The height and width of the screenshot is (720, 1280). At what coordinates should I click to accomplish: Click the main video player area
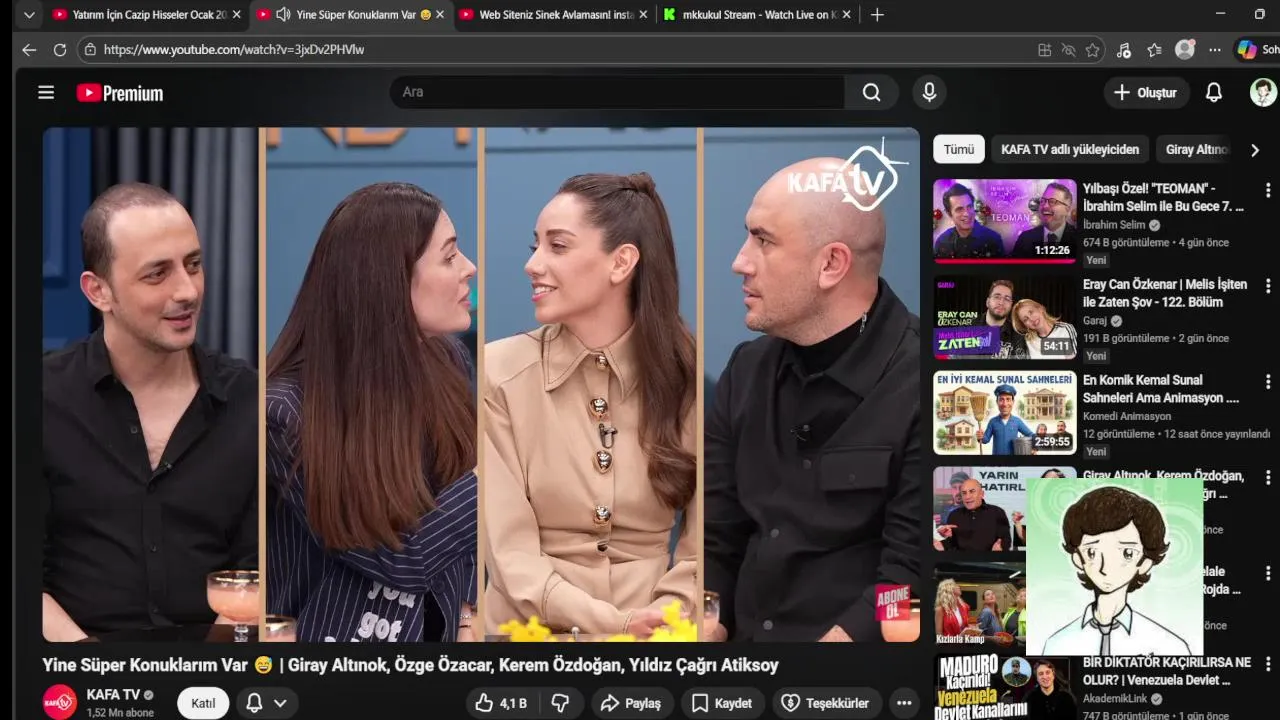coord(481,384)
